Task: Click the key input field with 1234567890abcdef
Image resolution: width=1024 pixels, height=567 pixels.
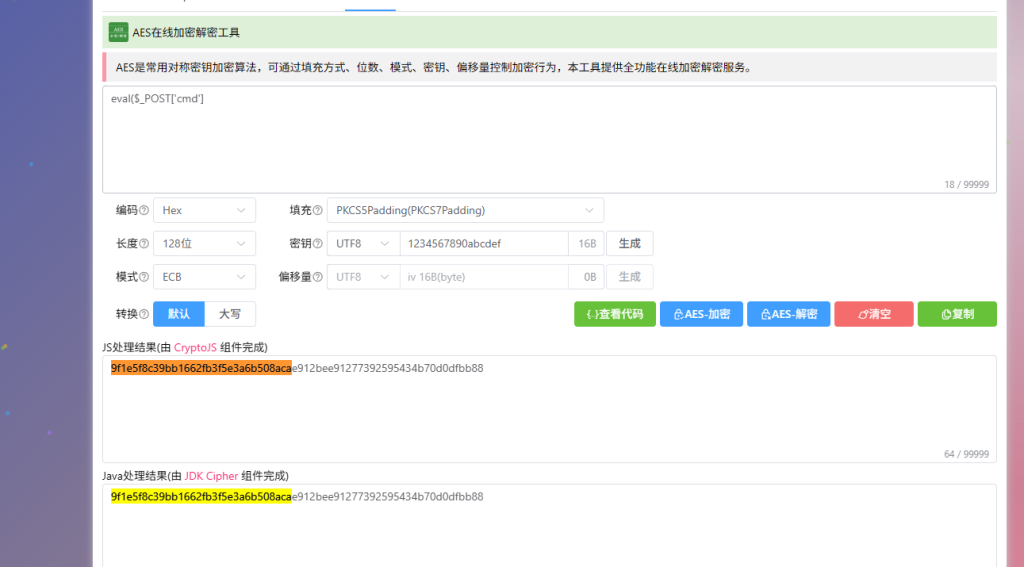Action: (x=483, y=244)
